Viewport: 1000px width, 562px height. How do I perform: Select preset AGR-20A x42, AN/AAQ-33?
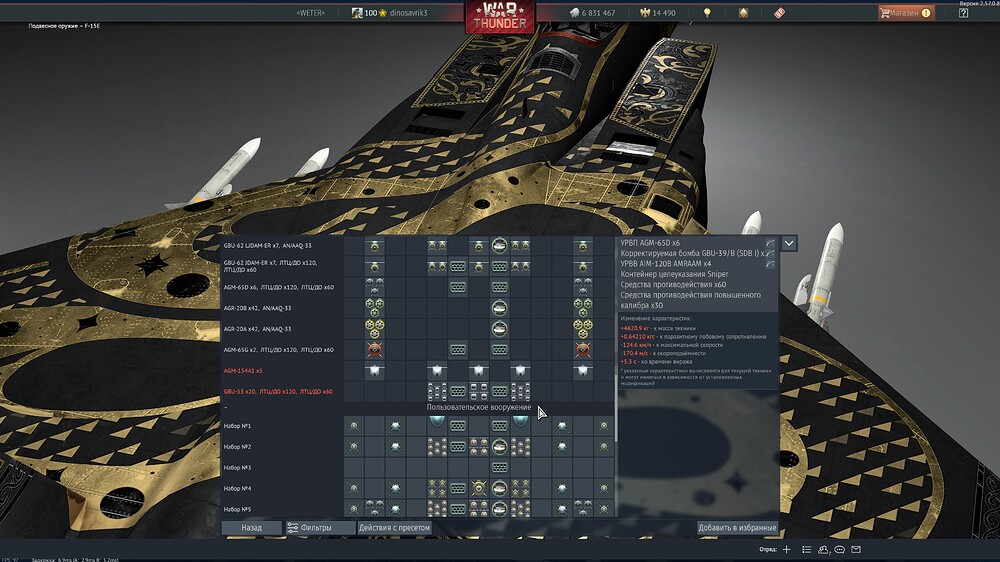click(257, 329)
